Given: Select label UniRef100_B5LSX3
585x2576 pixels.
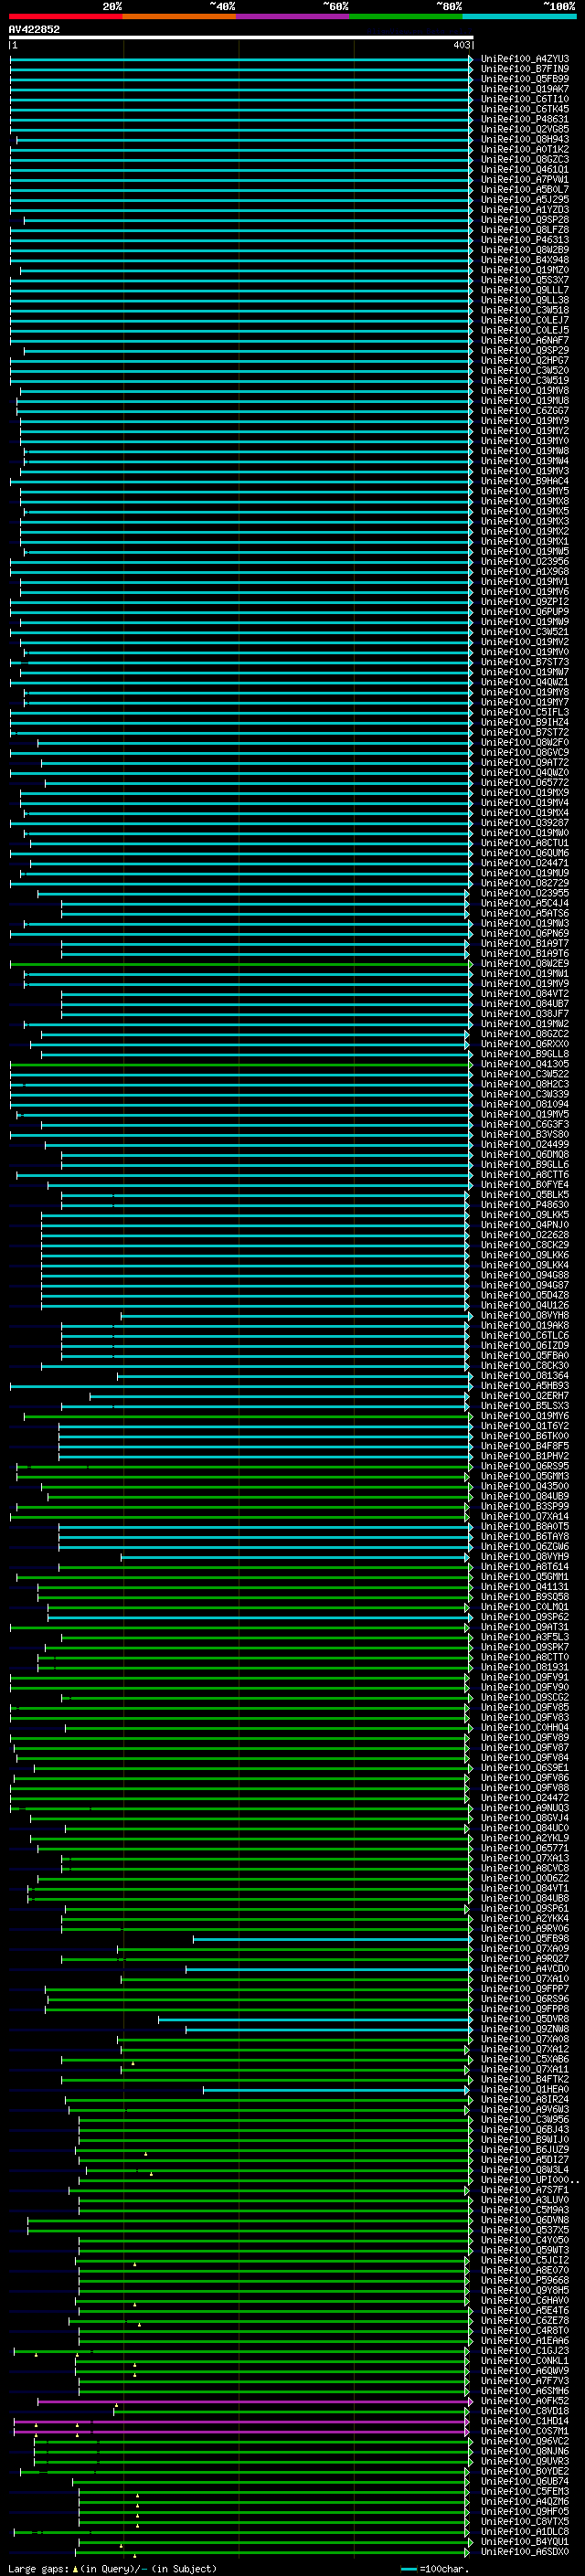Looking at the screenshot, I should 524,1405.
